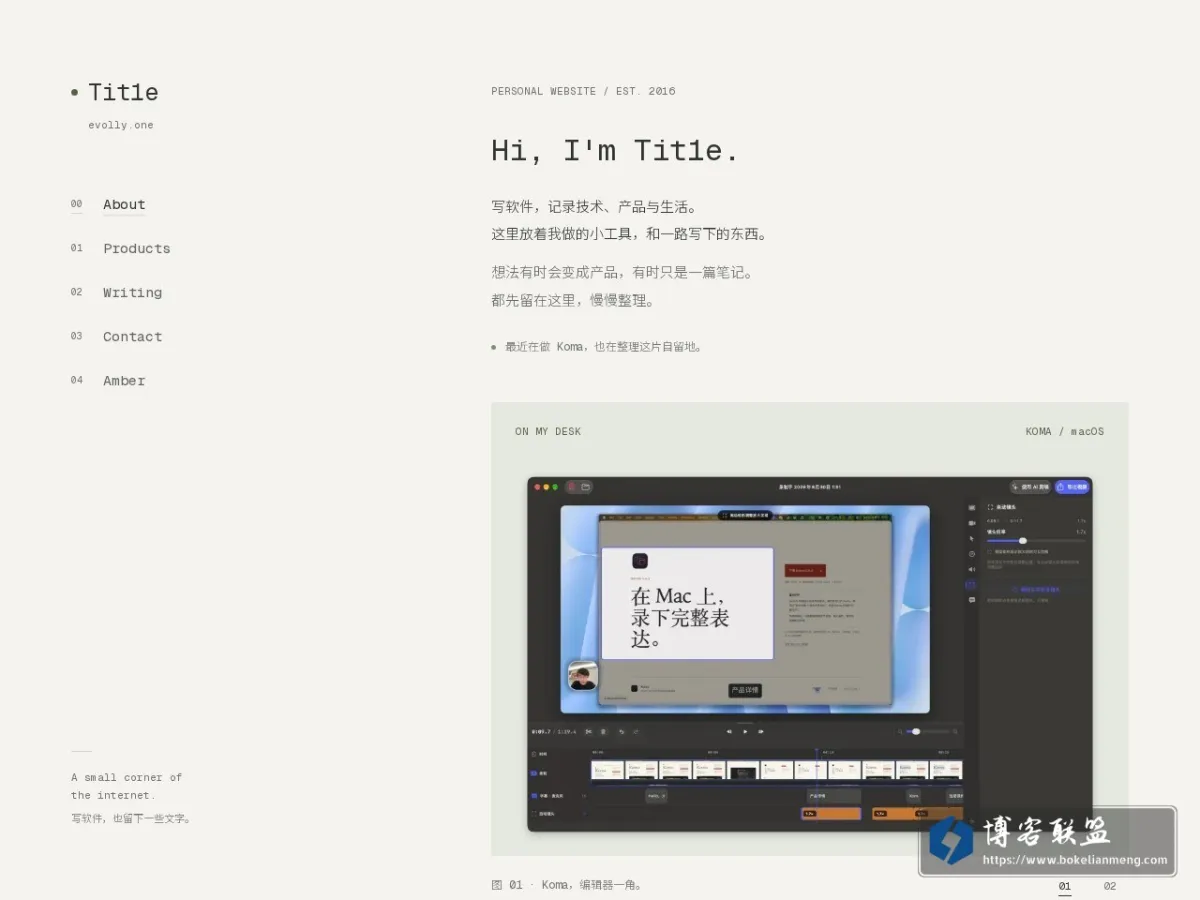Screen dimensions: 1200x900
Task: Click the webcam face thumbnail in Koma's preview
Action: pyautogui.click(x=583, y=676)
